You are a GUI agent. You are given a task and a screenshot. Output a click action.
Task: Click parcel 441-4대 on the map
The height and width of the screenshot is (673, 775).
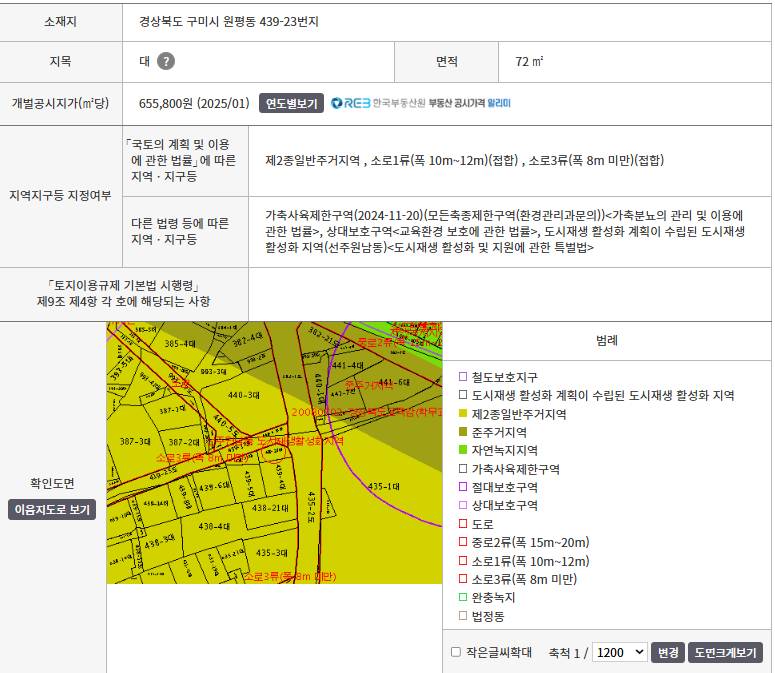click(347, 365)
